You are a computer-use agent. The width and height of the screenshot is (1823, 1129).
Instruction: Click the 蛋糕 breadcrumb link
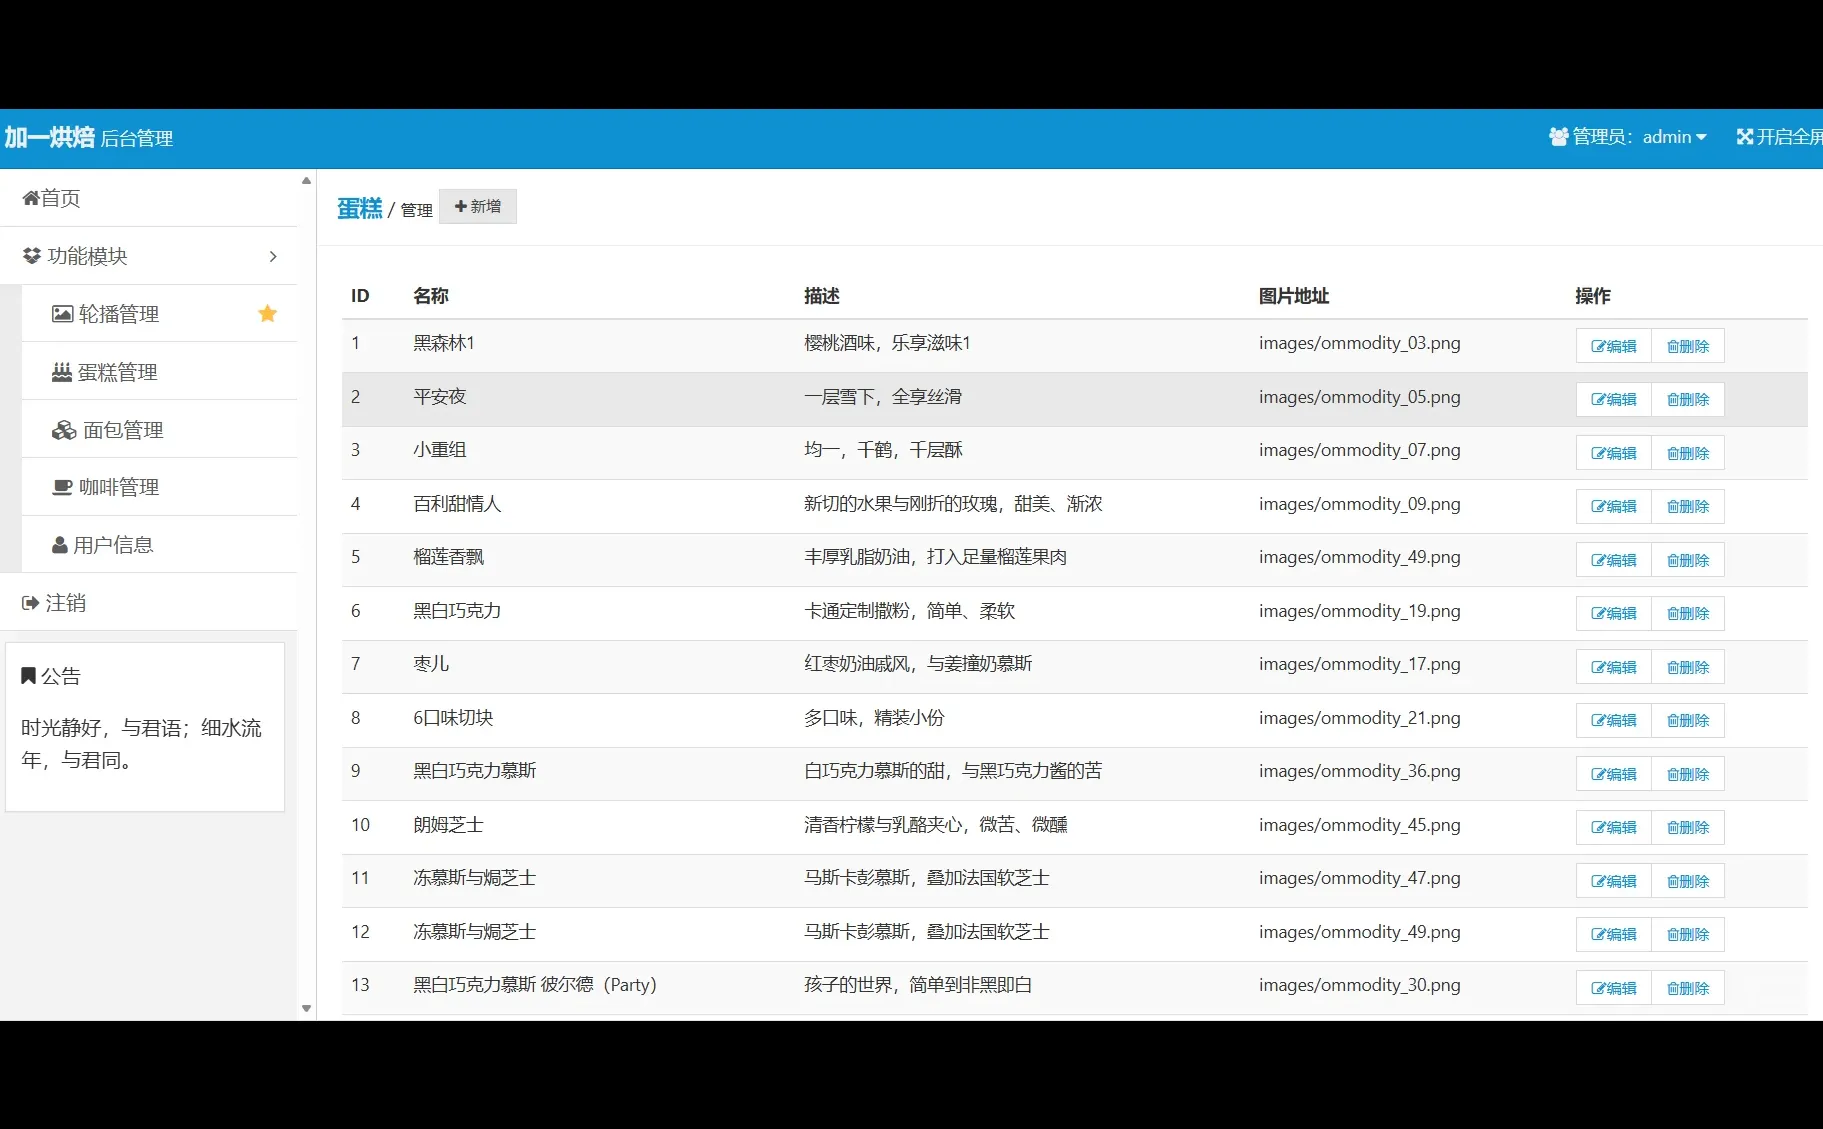359,207
